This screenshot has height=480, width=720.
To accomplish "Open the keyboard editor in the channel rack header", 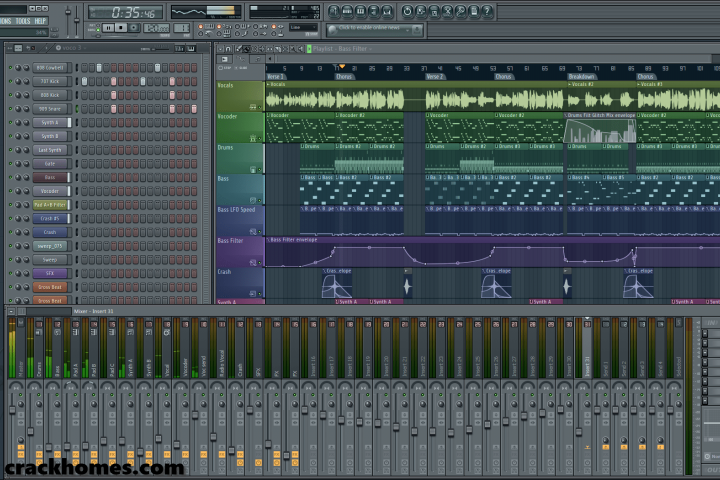I will [x=191, y=48].
